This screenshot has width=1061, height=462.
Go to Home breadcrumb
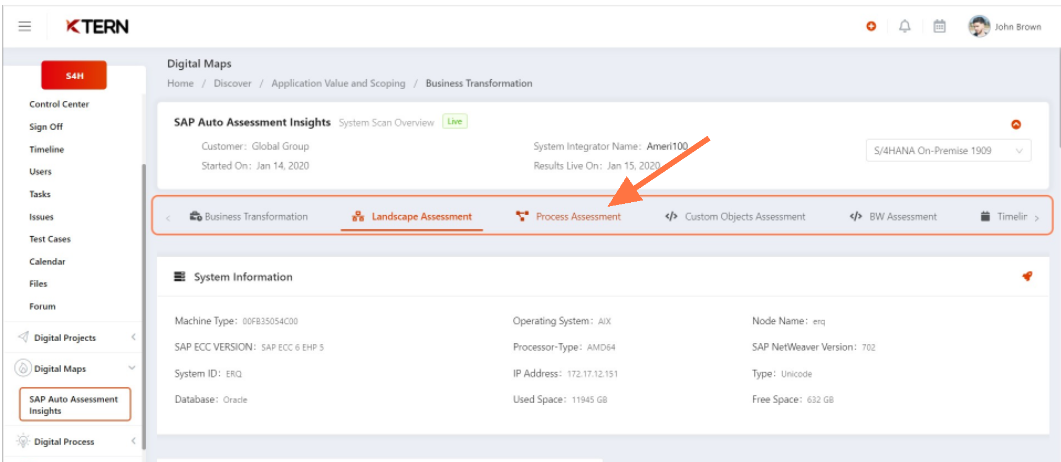(181, 83)
